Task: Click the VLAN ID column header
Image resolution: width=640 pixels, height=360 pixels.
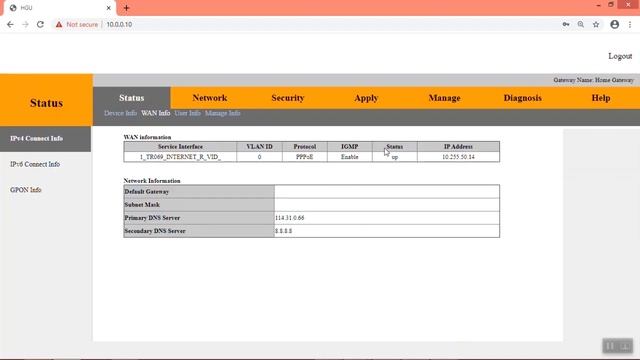Action: coord(259,147)
